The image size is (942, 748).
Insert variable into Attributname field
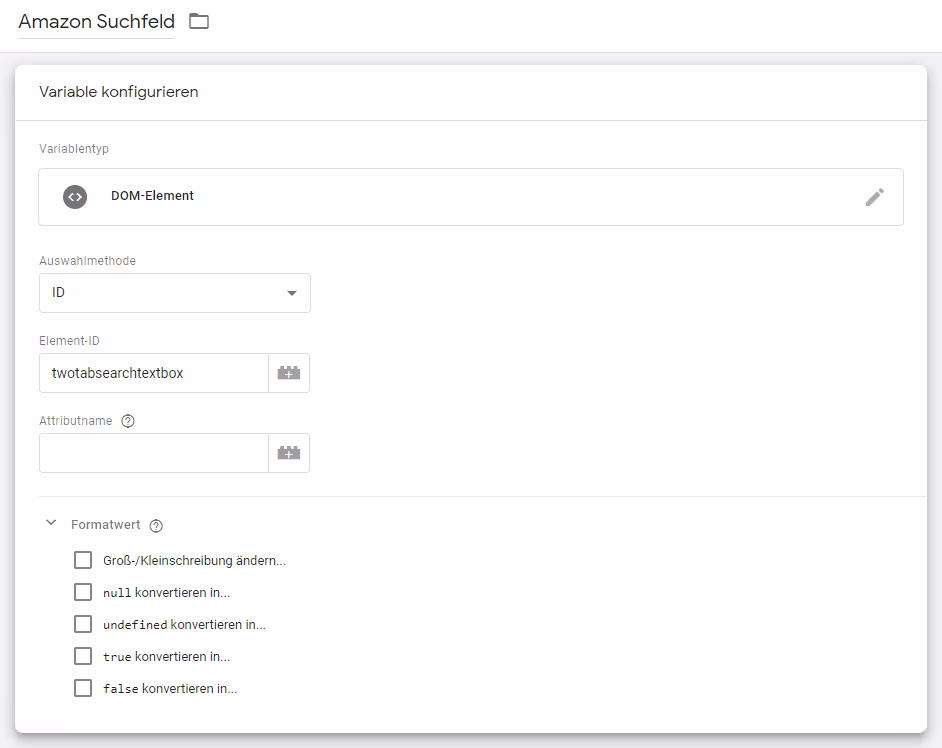(289, 453)
